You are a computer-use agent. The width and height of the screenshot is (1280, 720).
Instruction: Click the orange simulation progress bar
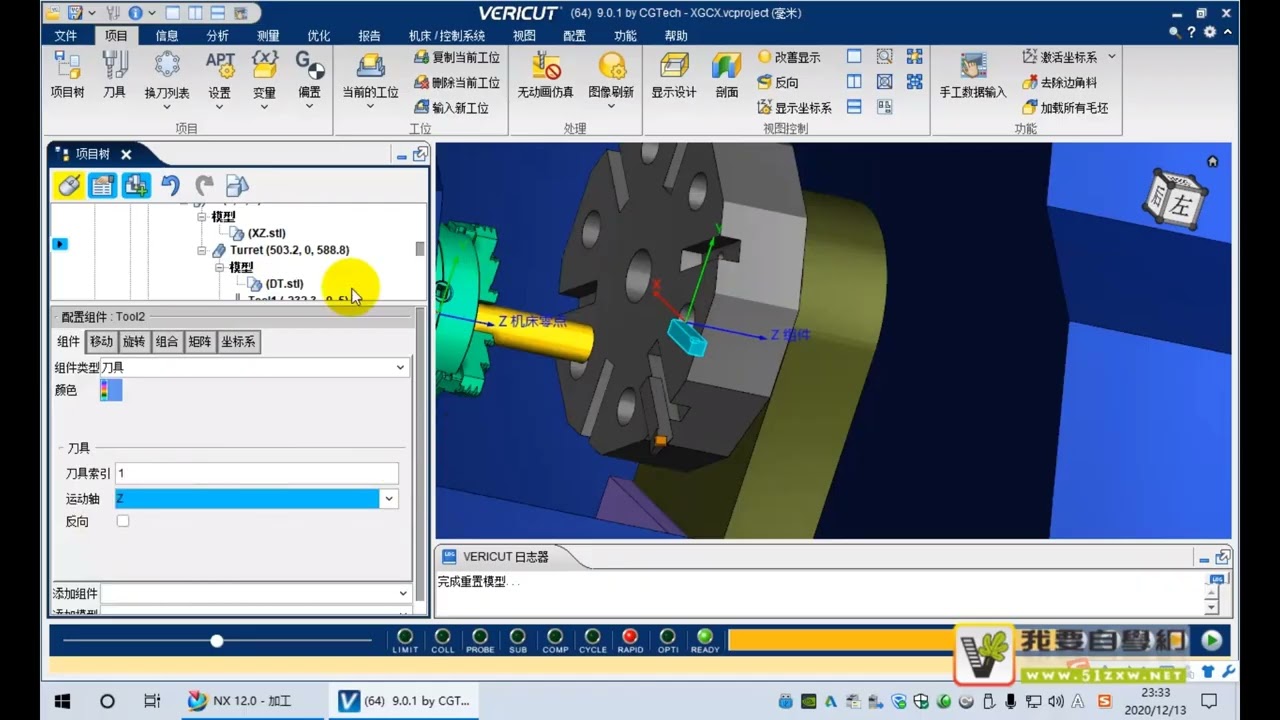coord(840,640)
